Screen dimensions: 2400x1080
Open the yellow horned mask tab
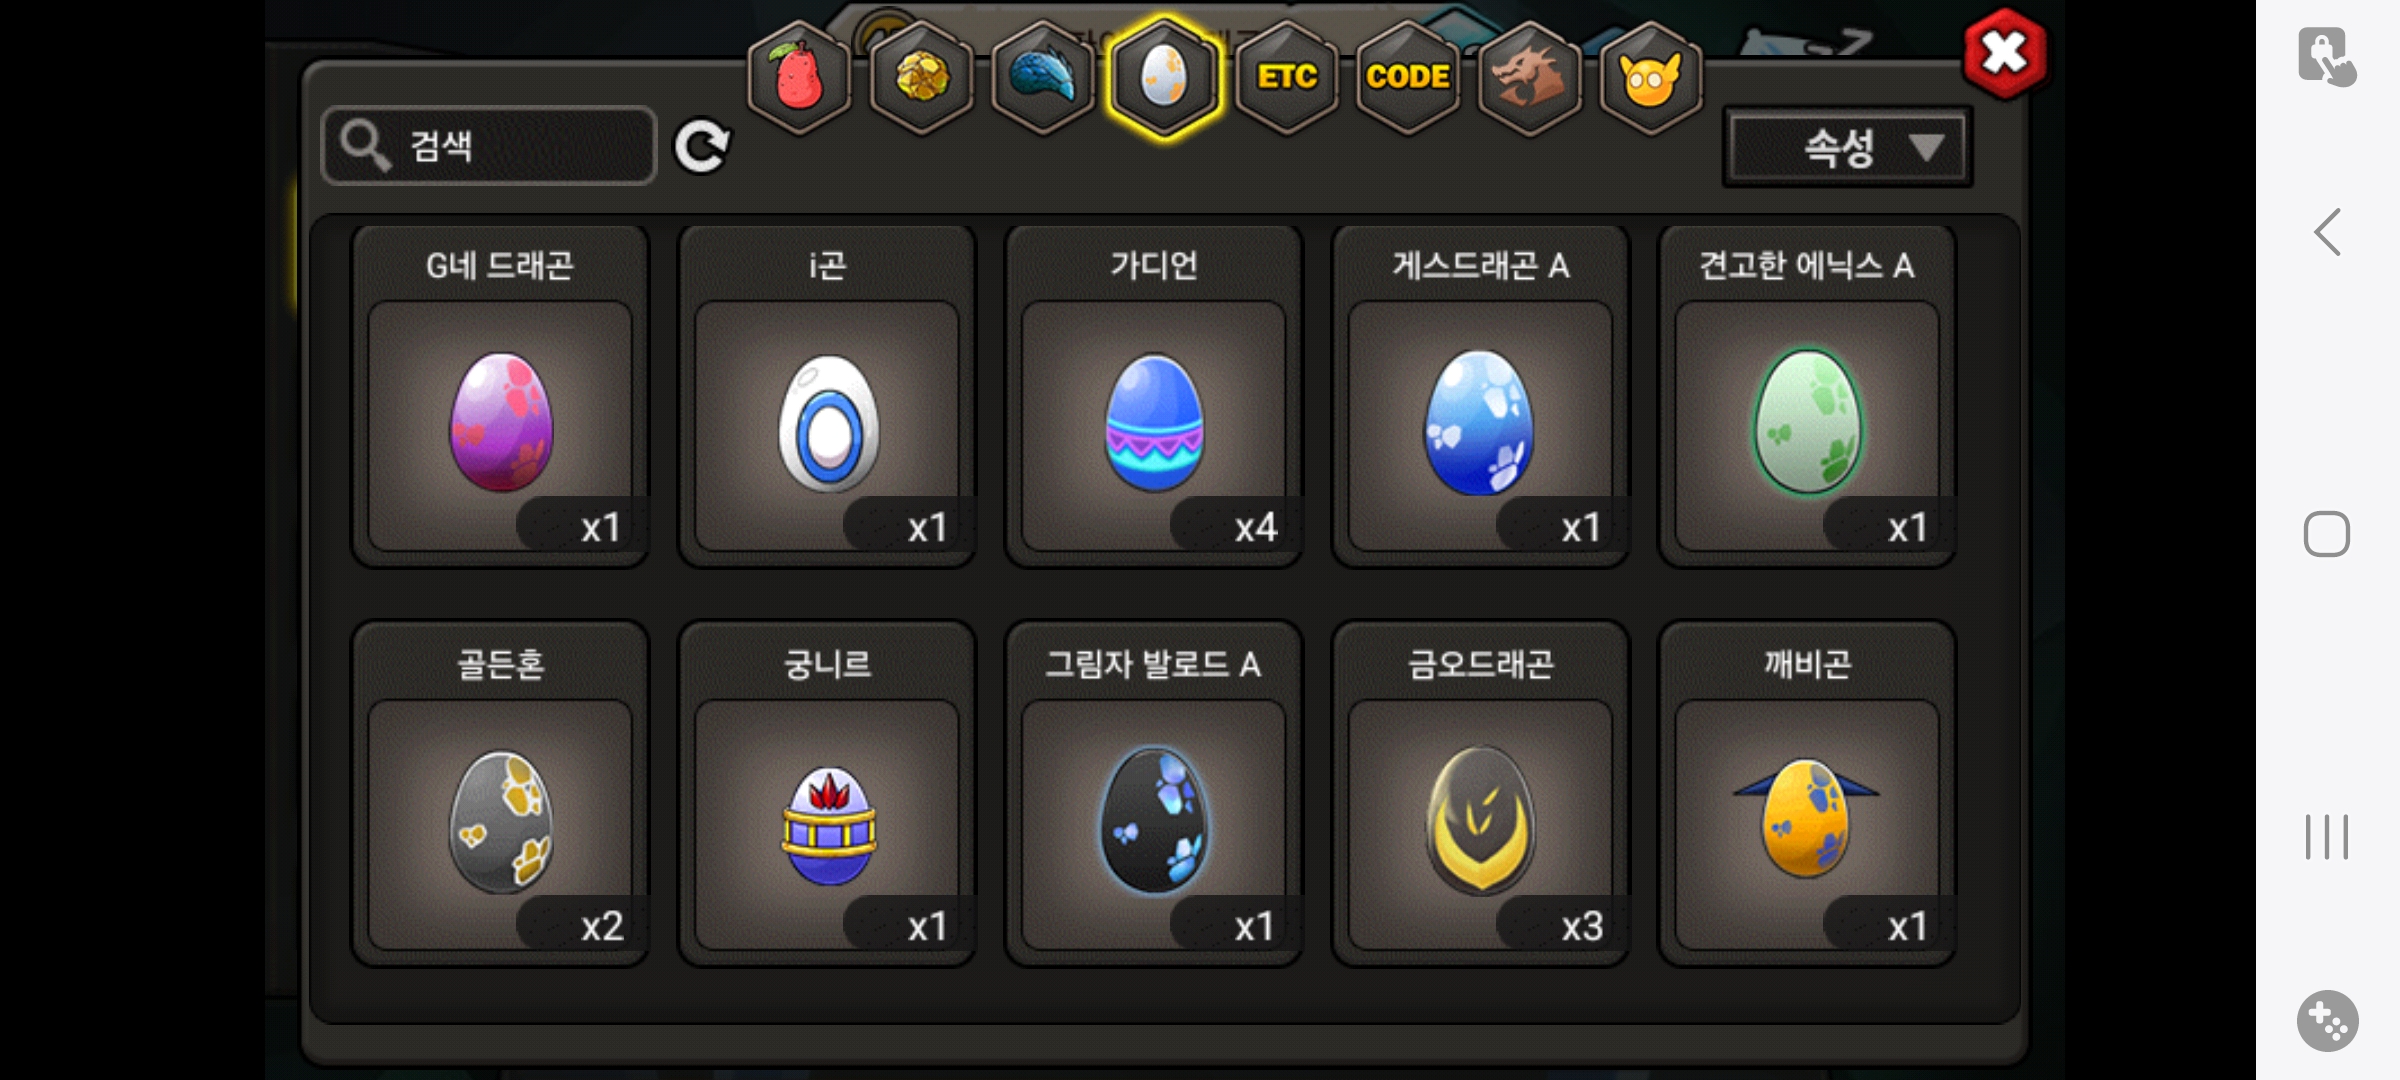[x=1651, y=78]
